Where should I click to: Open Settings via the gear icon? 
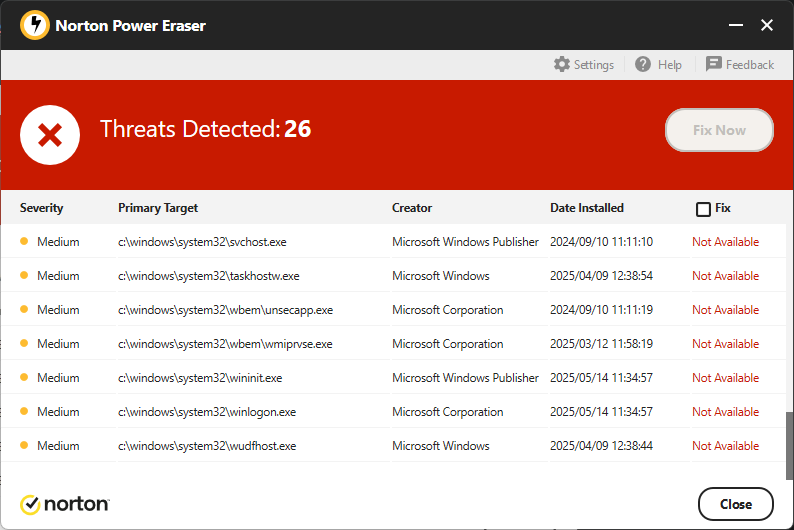[562, 64]
